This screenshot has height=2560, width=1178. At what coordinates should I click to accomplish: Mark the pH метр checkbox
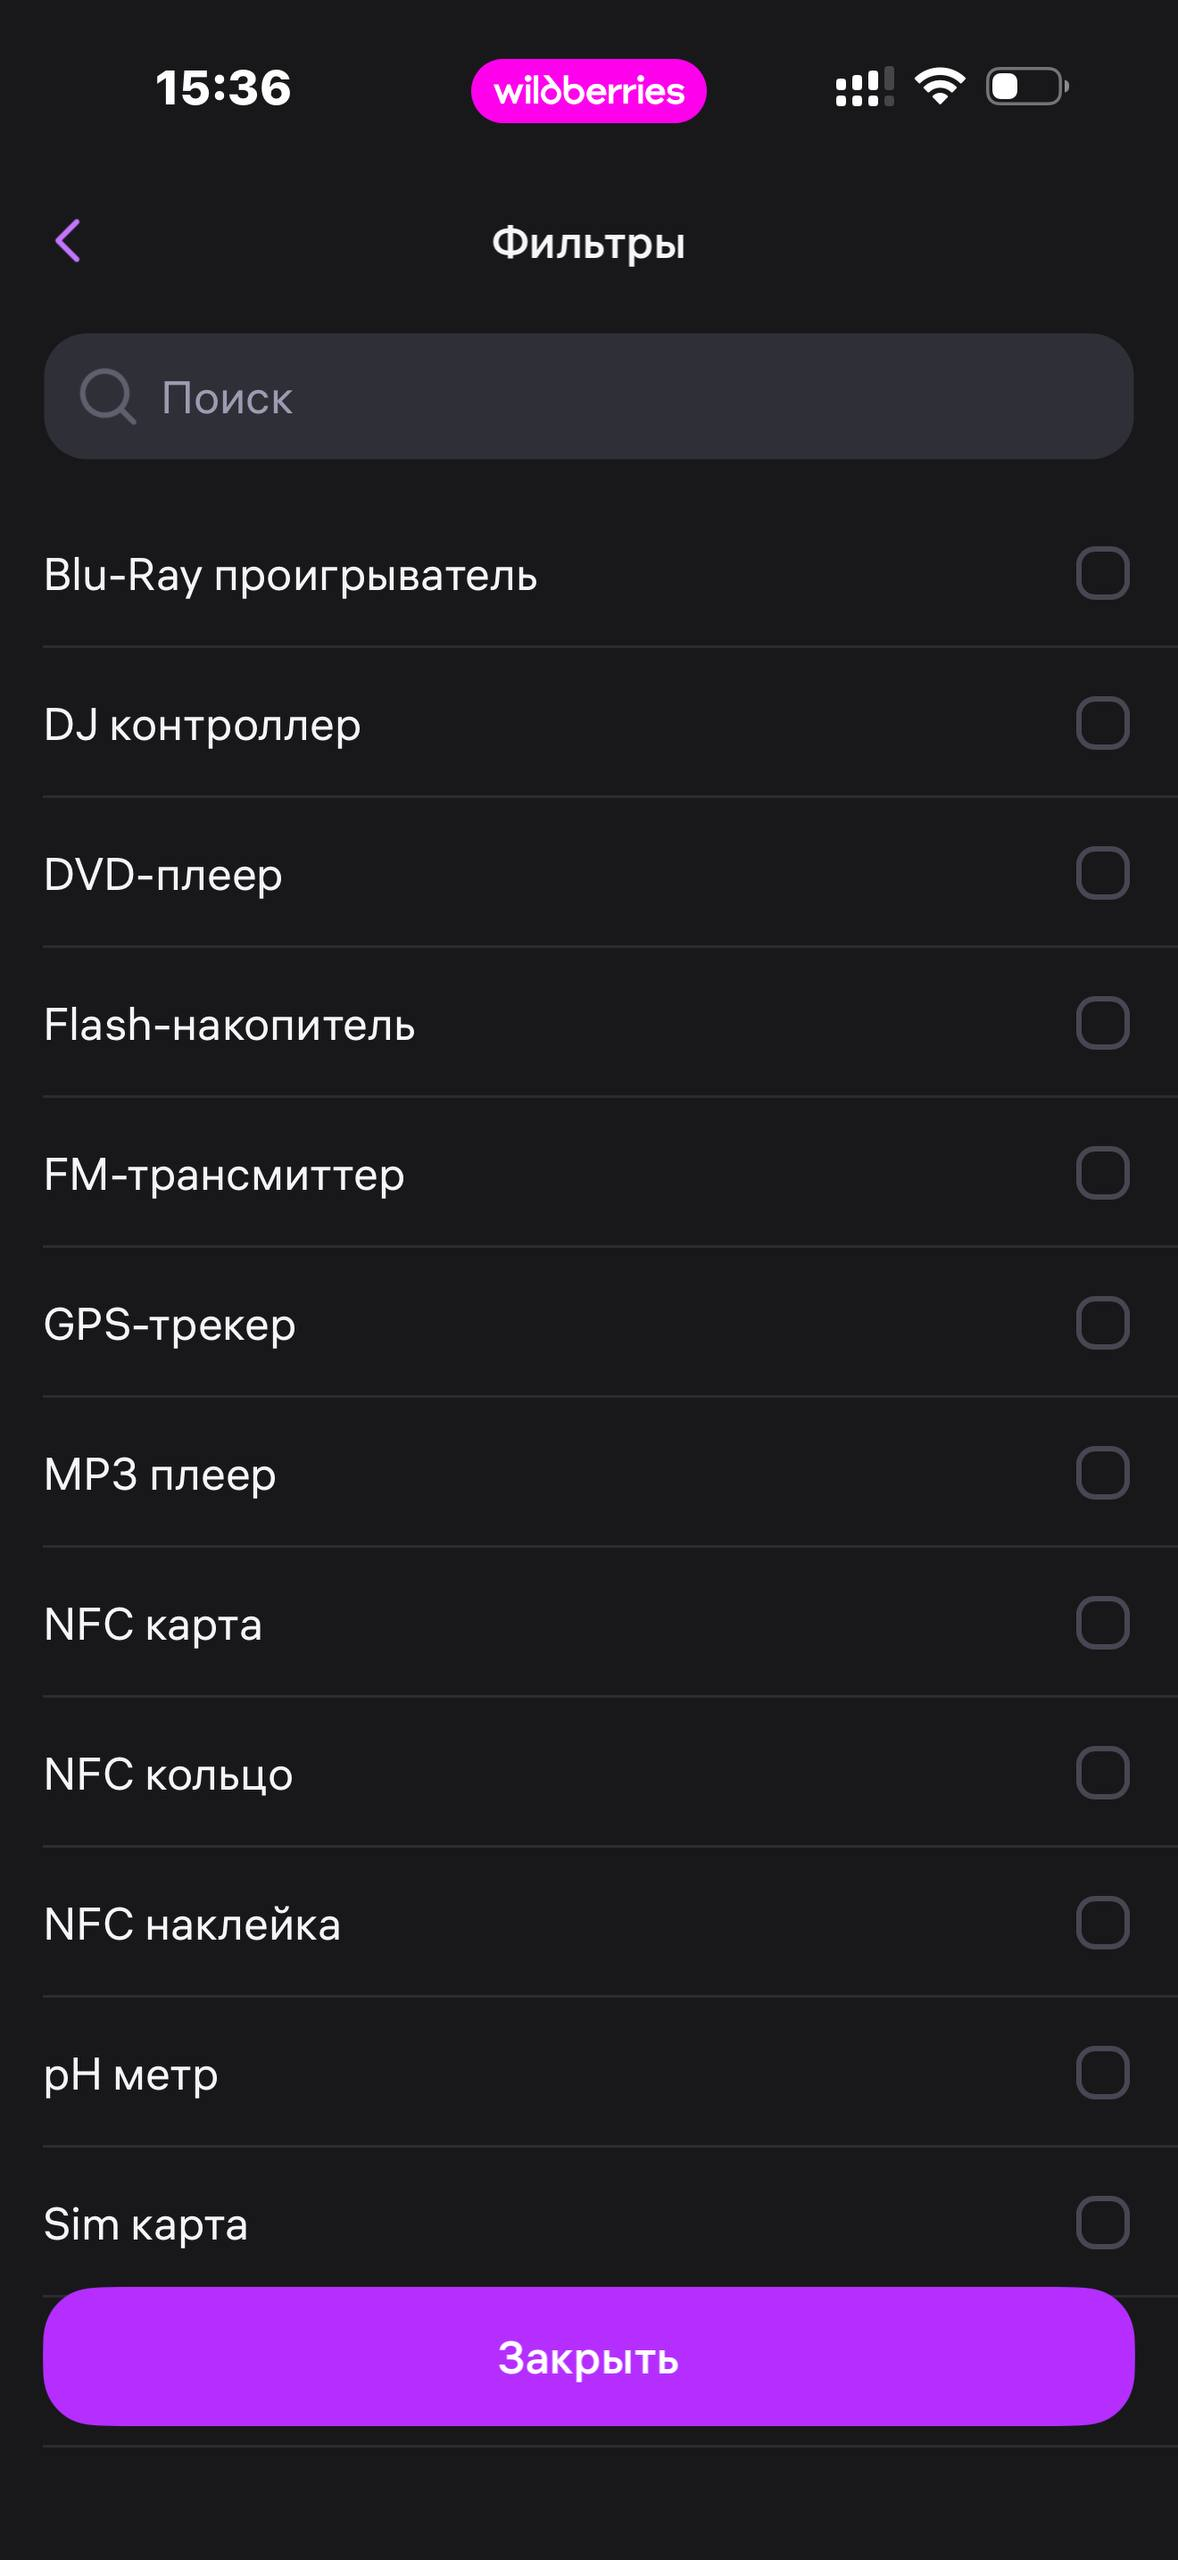[x=1103, y=2073]
